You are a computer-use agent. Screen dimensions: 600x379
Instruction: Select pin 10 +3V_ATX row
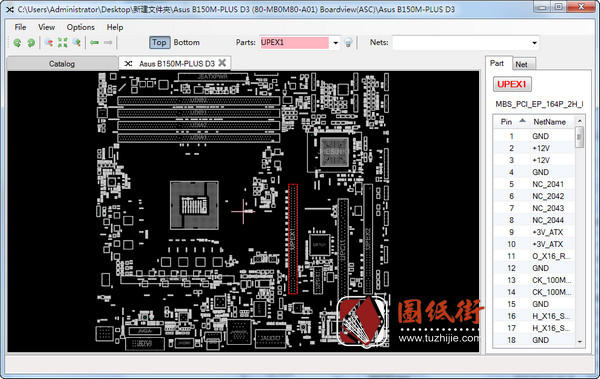coord(534,244)
